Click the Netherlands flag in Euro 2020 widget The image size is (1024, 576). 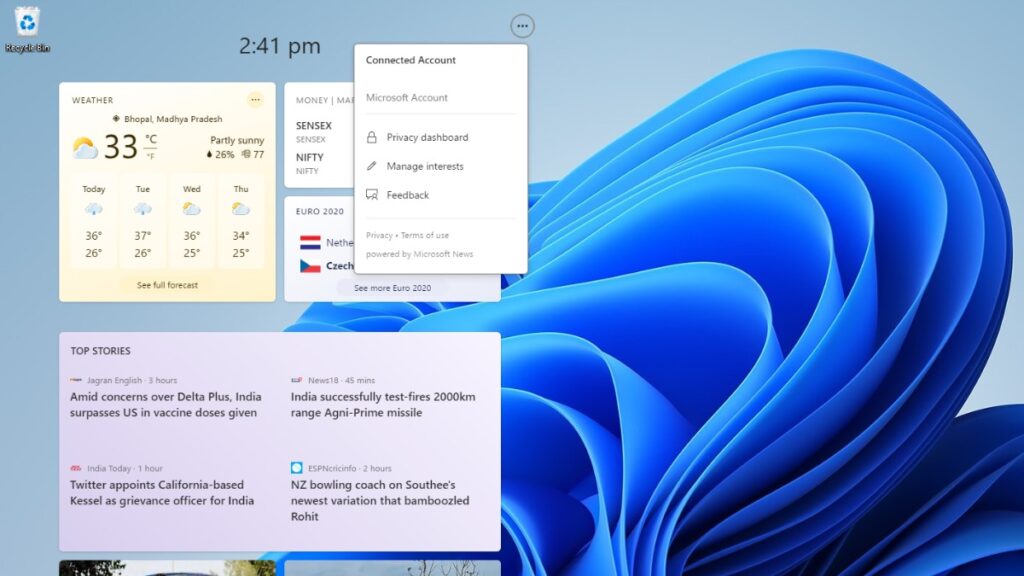tap(312, 242)
